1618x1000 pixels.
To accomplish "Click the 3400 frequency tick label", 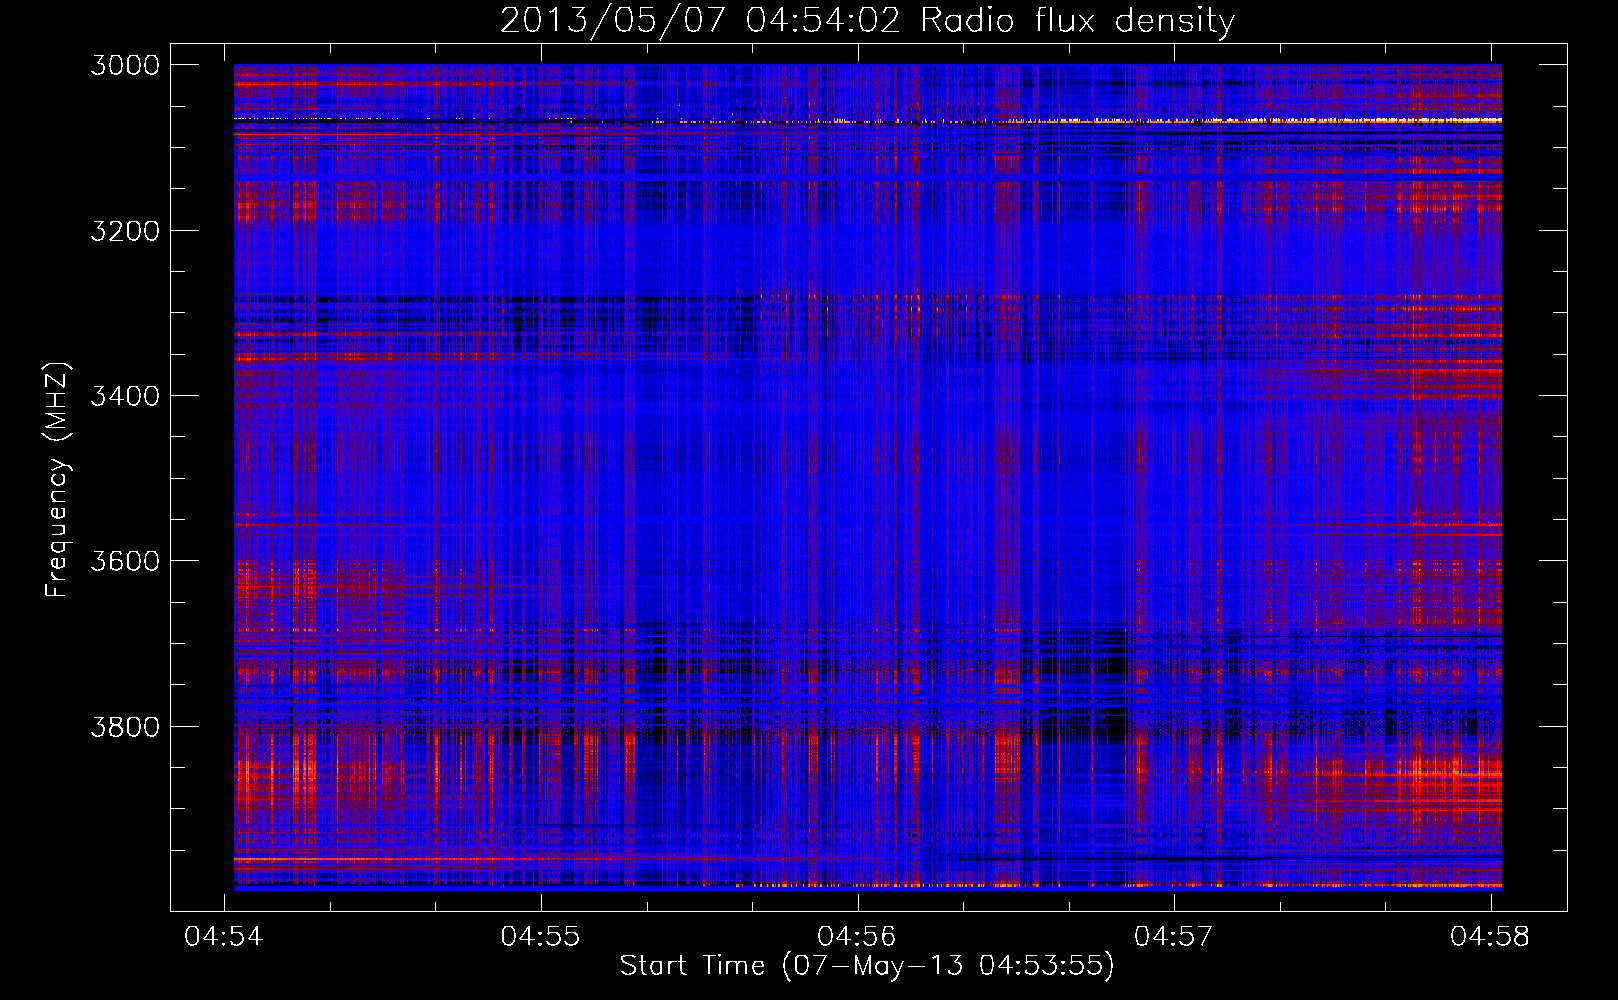I will [x=125, y=396].
